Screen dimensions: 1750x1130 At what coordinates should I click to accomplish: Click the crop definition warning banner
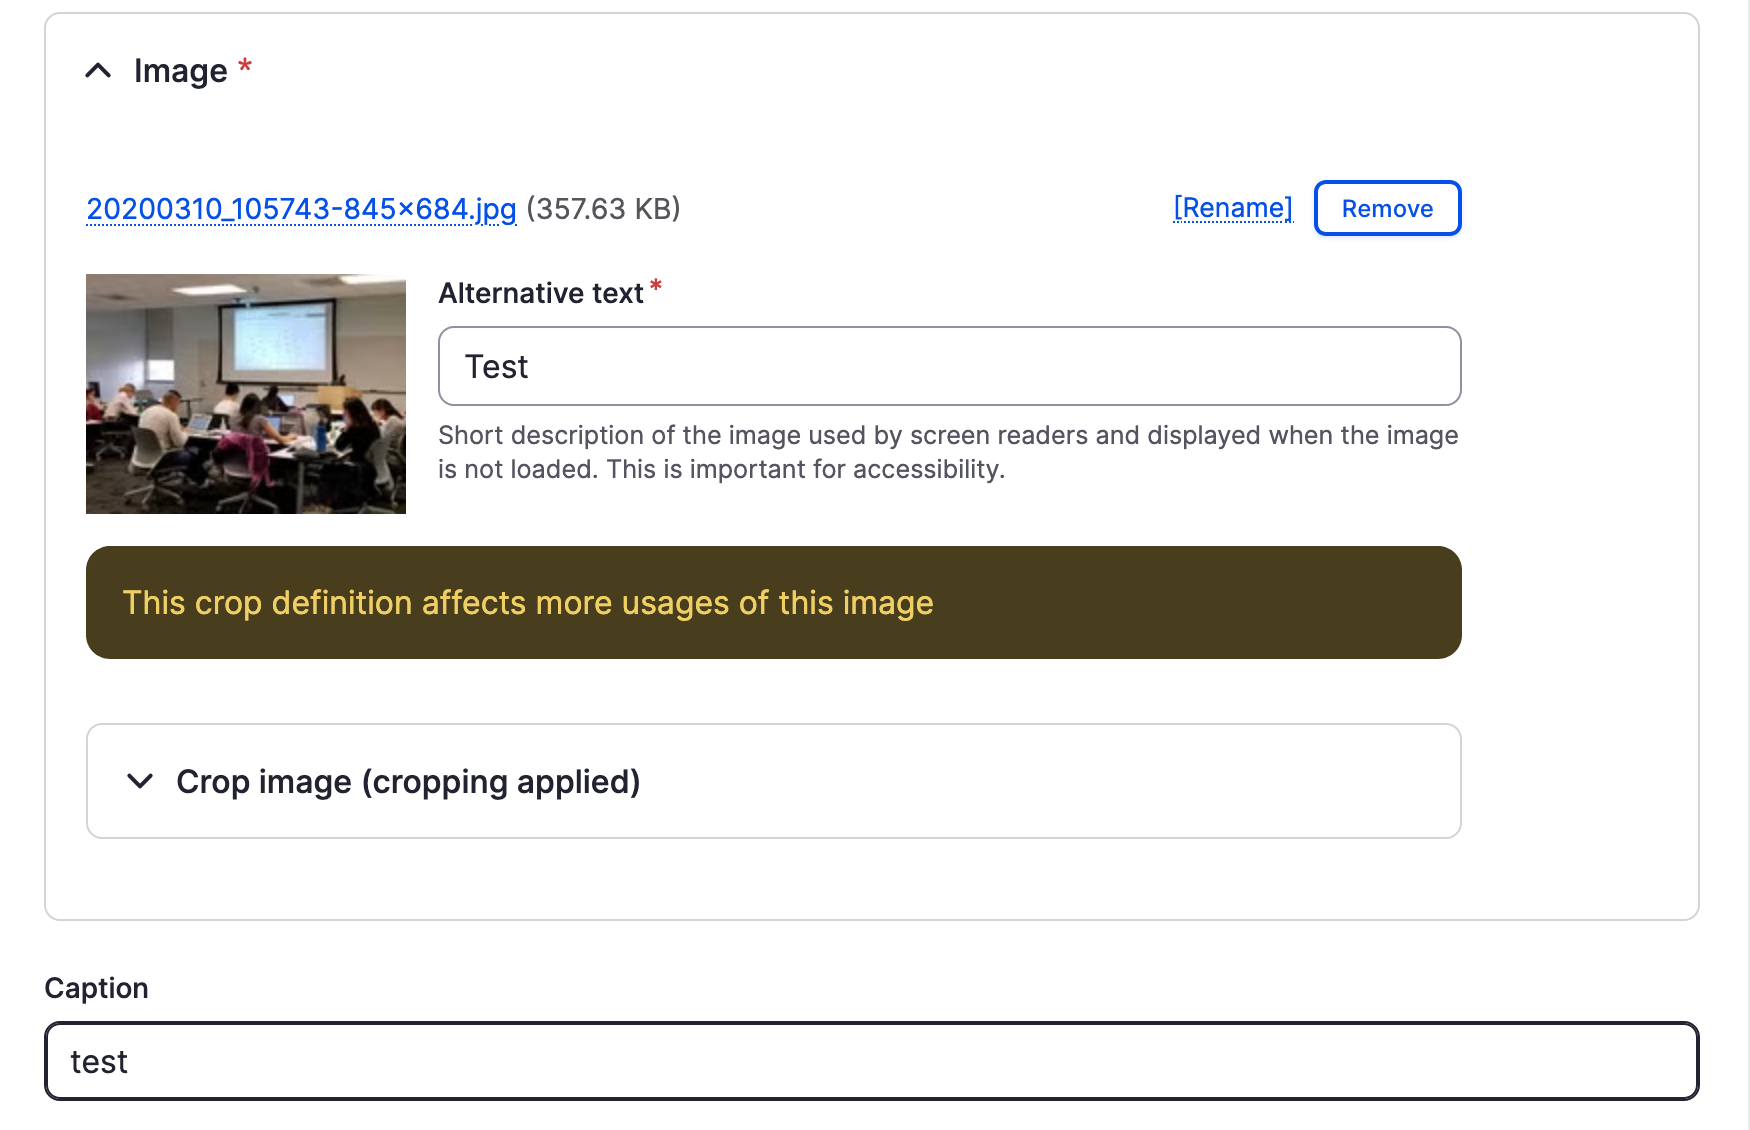(x=773, y=602)
